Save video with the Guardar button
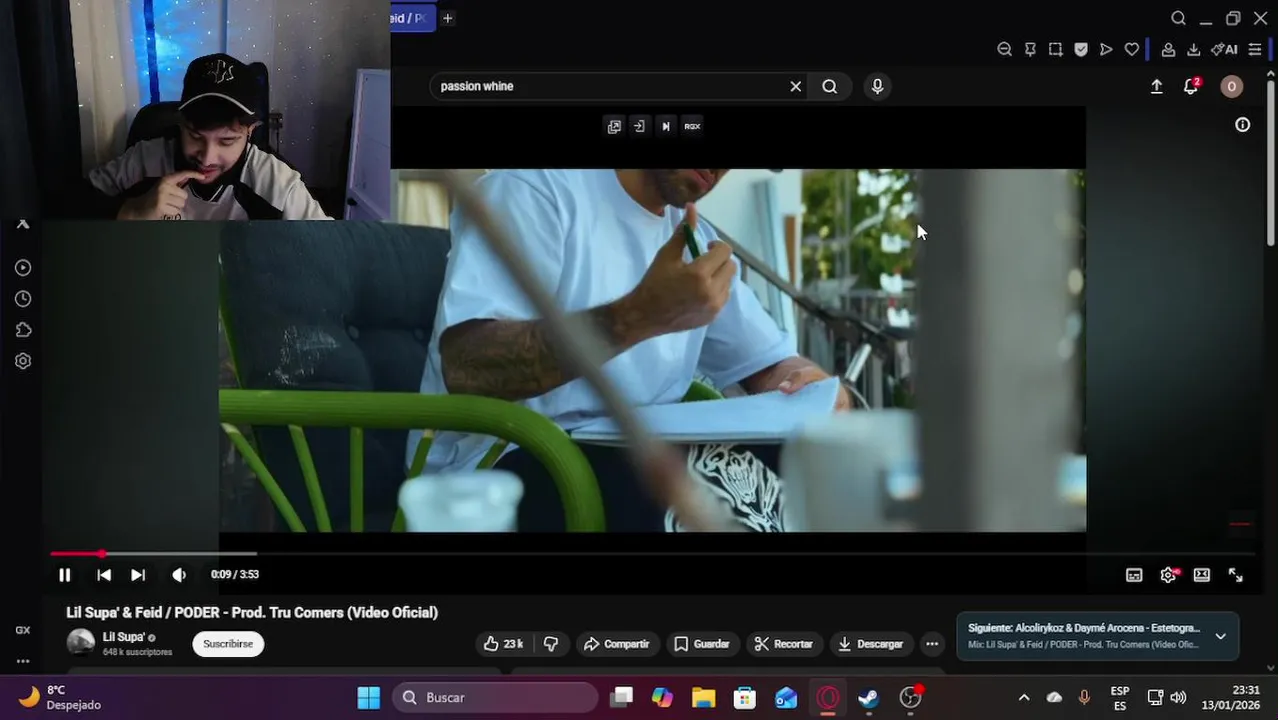The height and width of the screenshot is (720, 1278). (702, 644)
